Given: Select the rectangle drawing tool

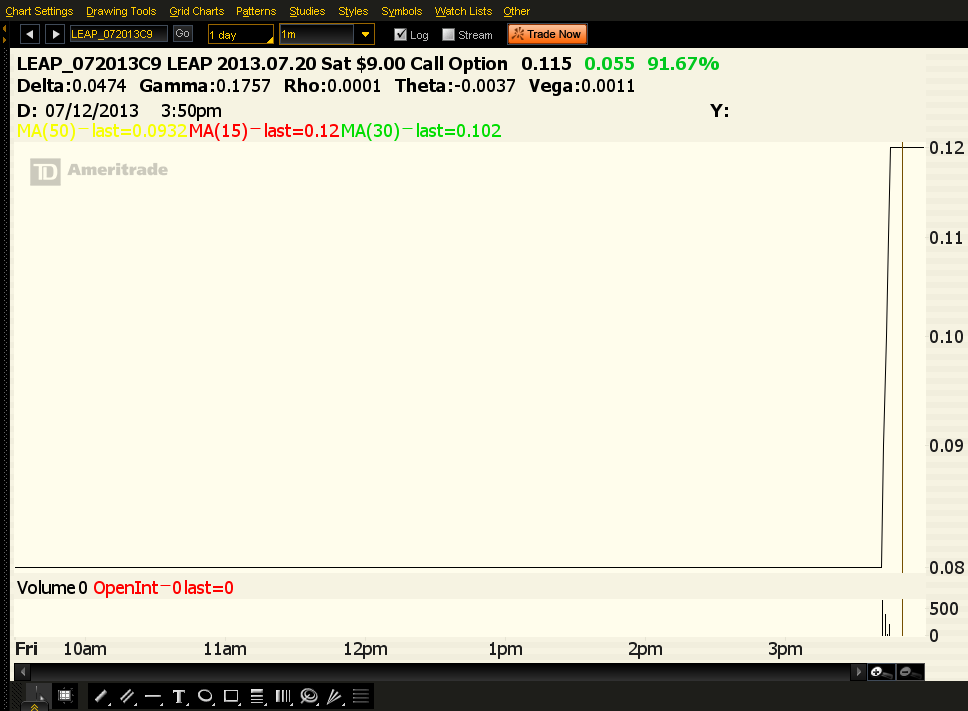Looking at the screenshot, I should pos(231,696).
